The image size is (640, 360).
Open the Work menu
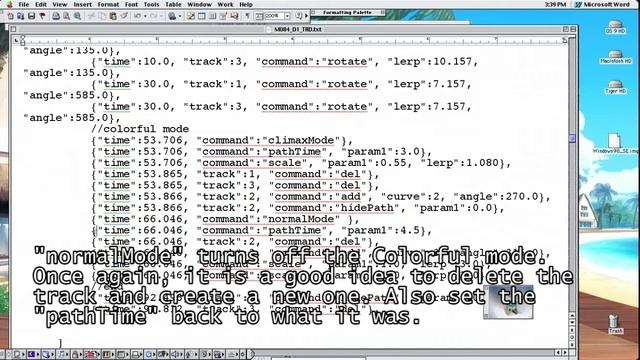coord(225,4)
